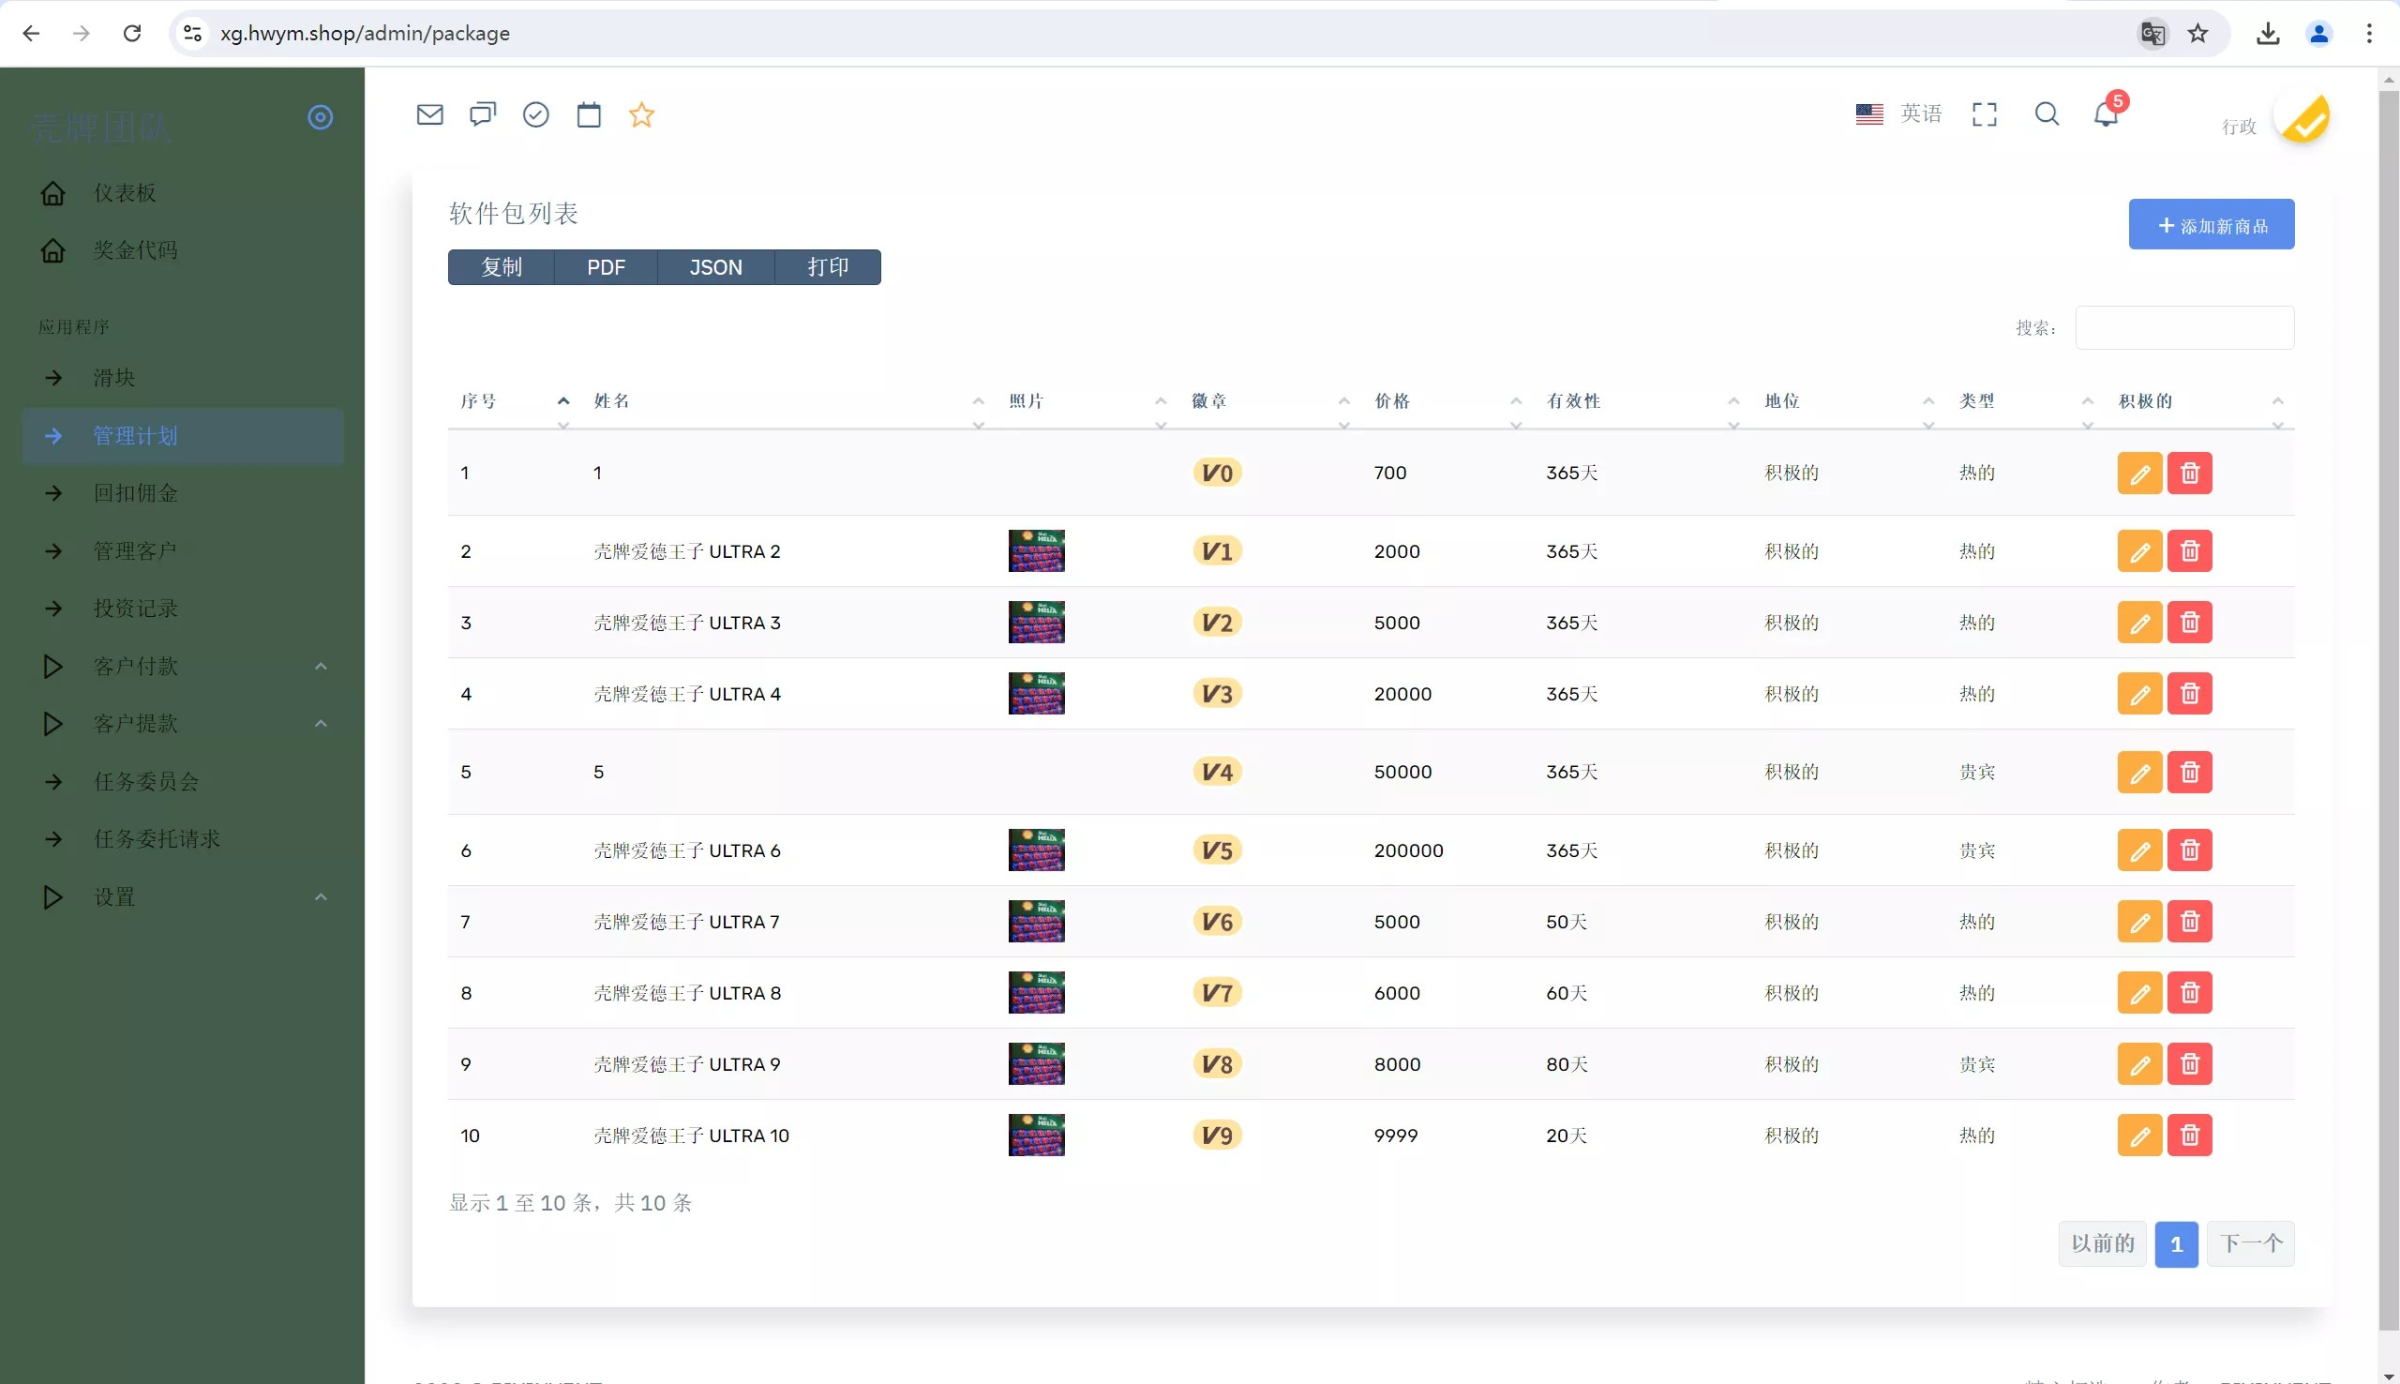2400x1384 pixels.
Task: Open 仪表板 dashboard menu item
Action: click(125, 193)
